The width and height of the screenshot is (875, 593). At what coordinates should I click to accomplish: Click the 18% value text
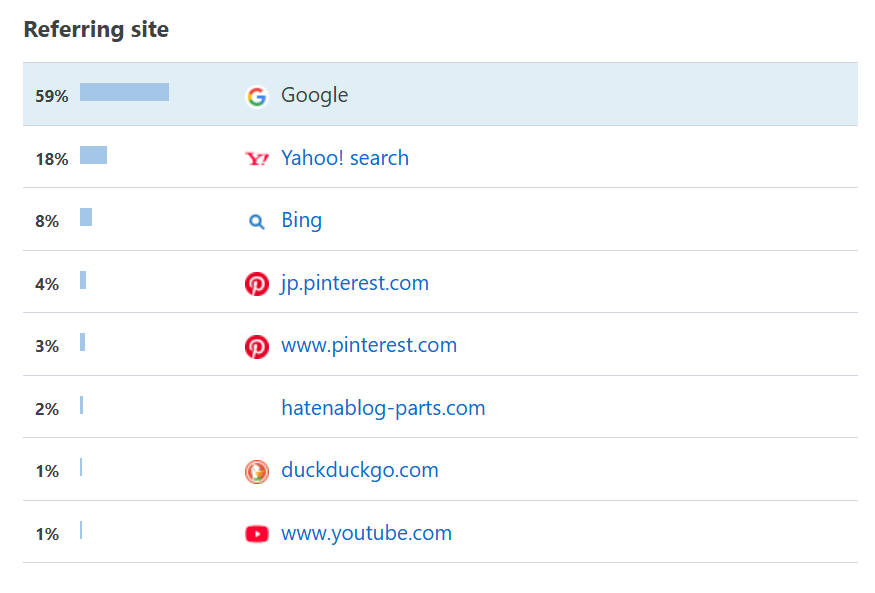[52, 159]
